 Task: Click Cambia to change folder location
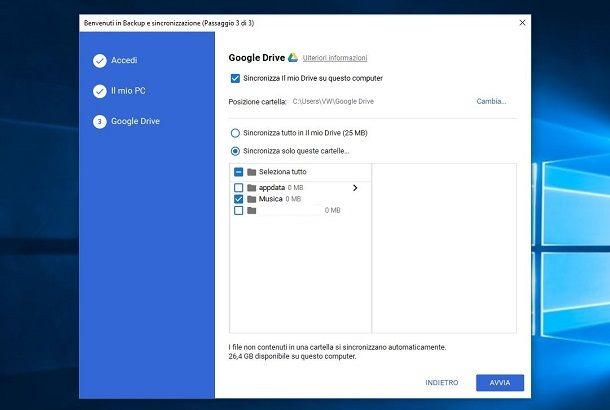[x=491, y=101]
